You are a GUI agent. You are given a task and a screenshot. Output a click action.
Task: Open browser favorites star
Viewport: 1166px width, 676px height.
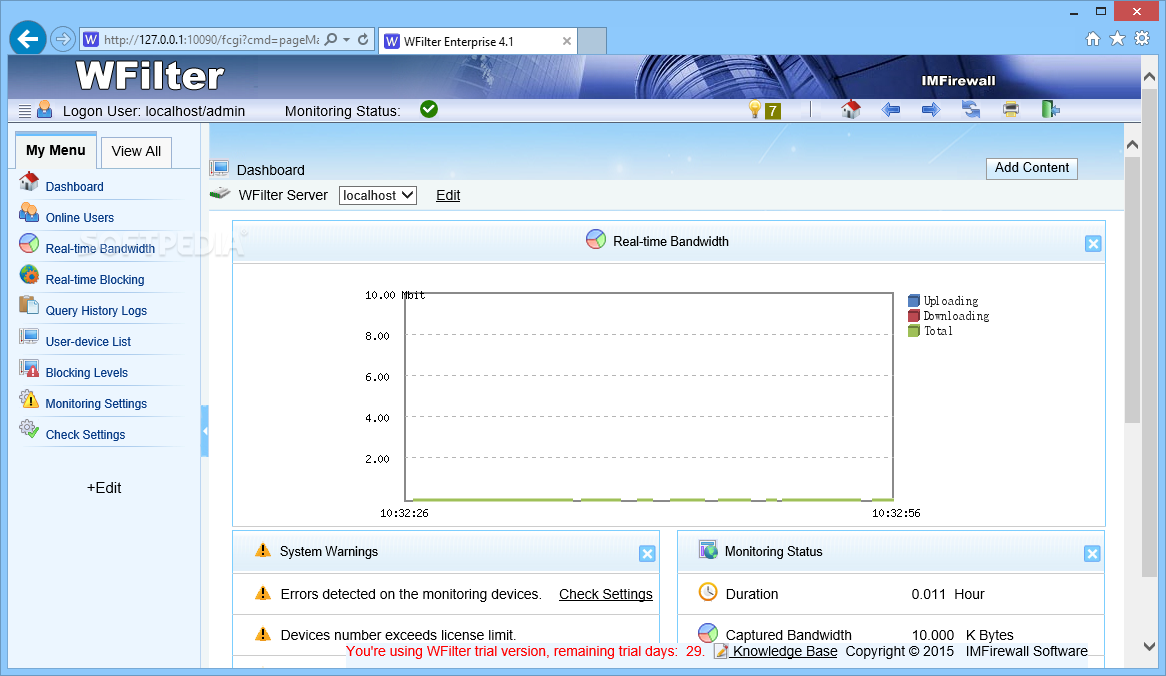coord(1118,39)
